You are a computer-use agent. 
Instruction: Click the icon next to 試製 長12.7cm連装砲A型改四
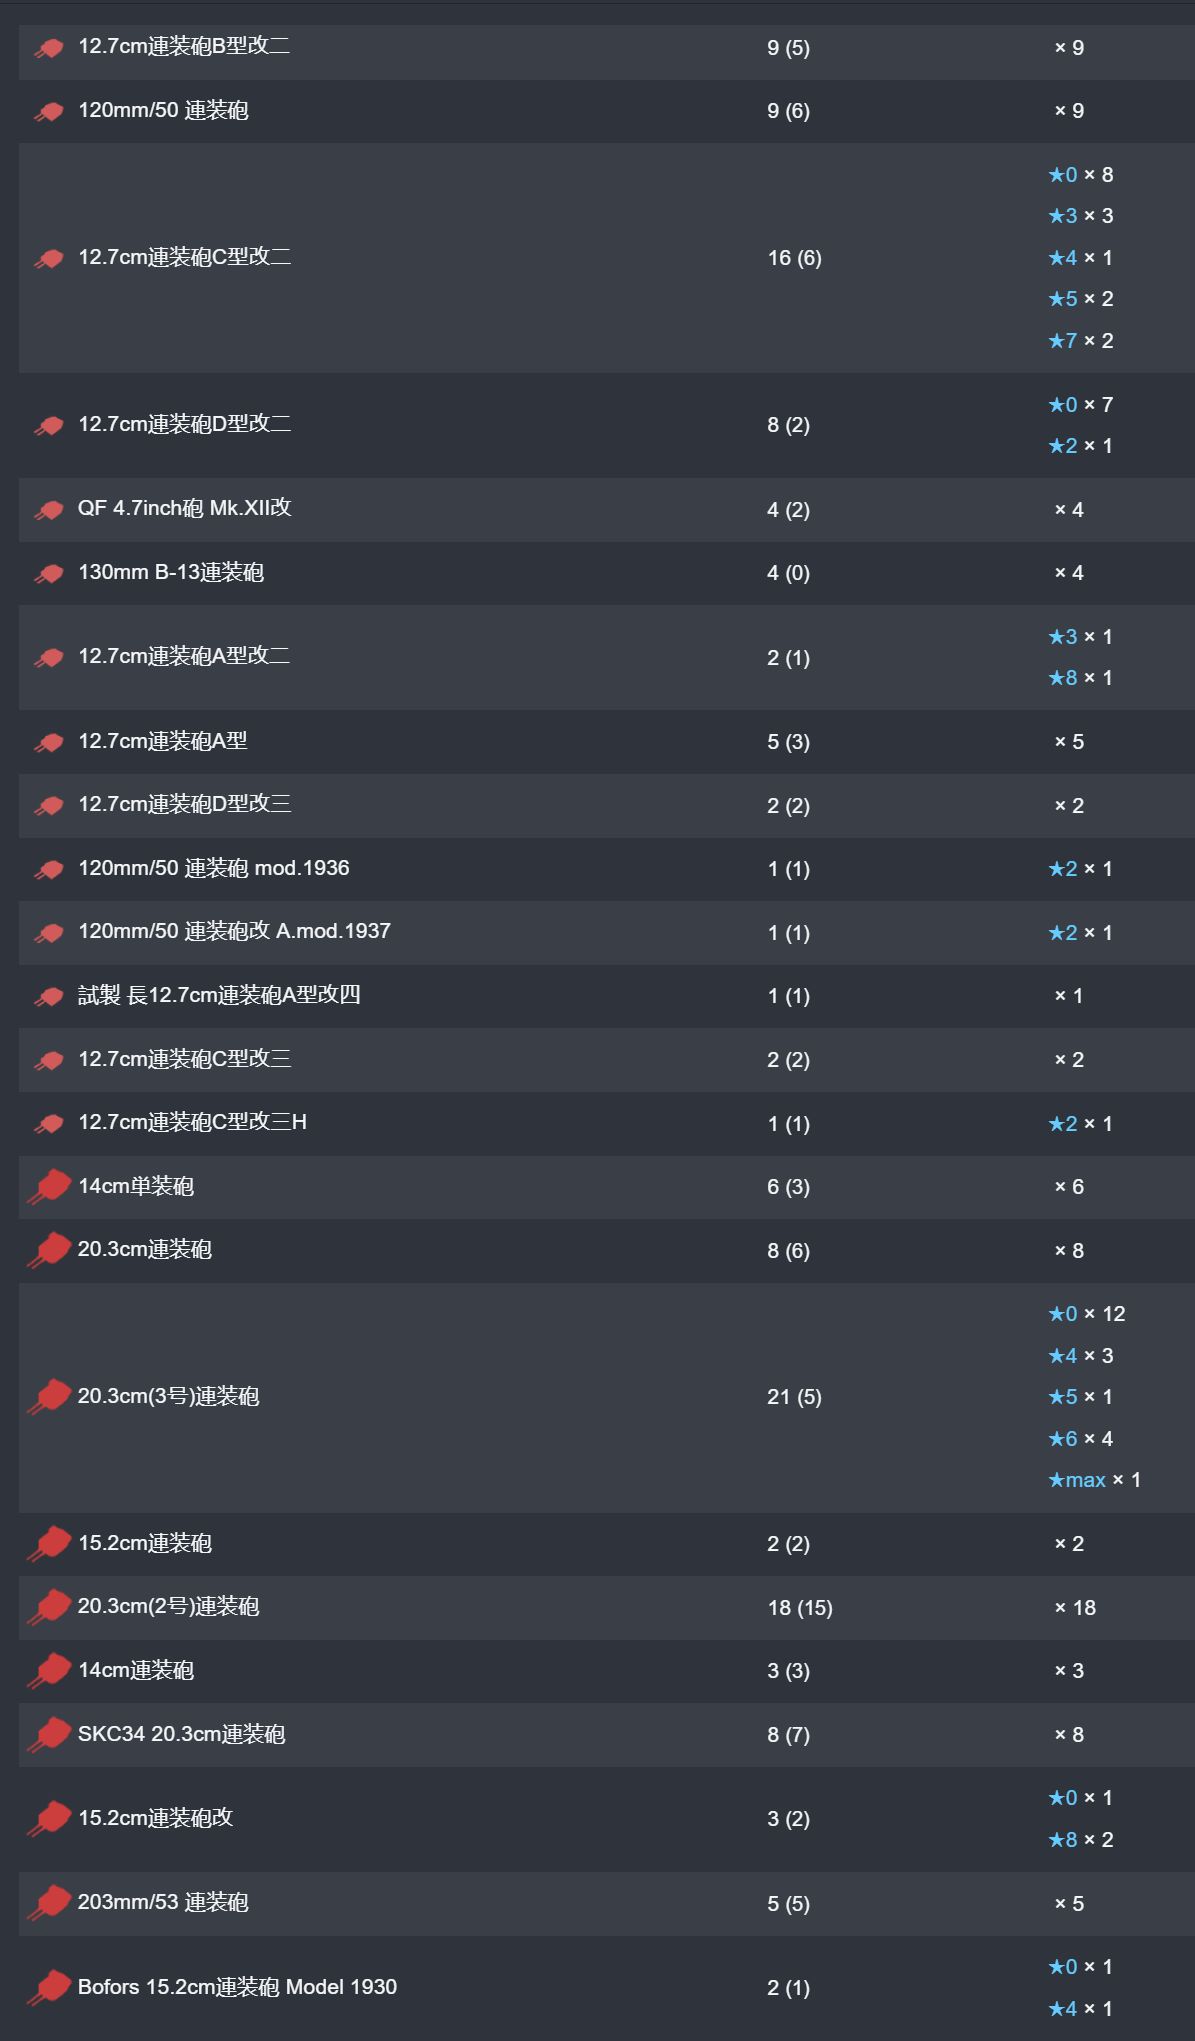point(49,996)
